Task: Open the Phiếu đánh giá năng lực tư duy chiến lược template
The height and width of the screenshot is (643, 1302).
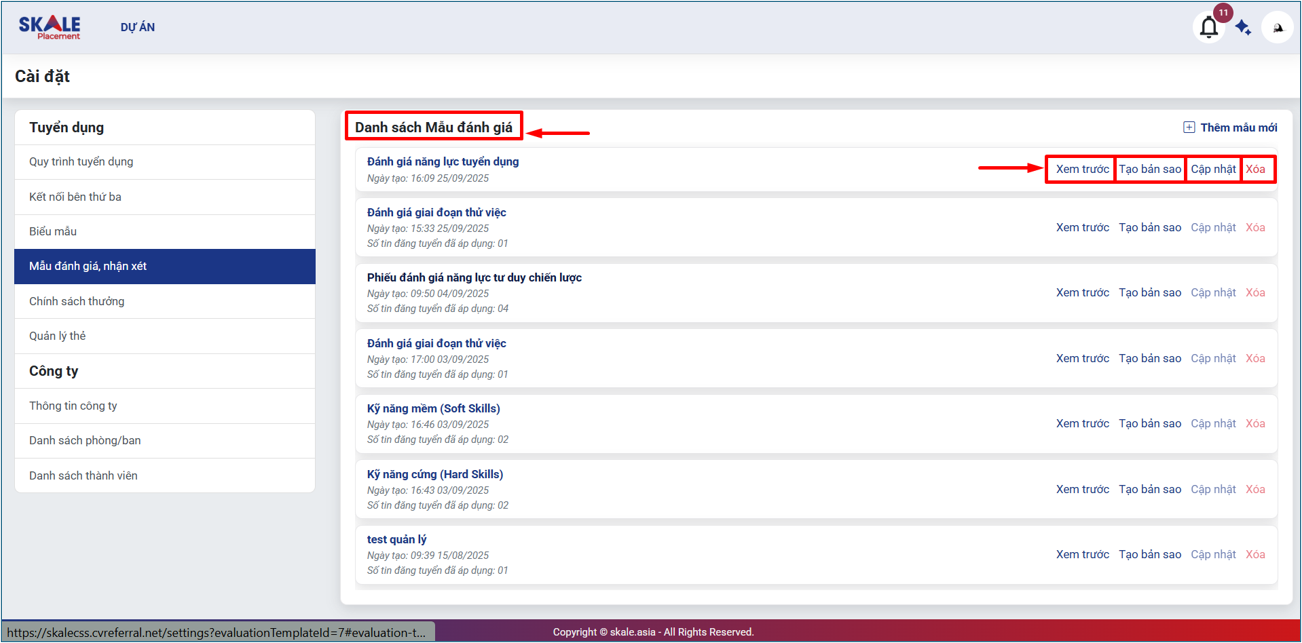Action: (474, 278)
